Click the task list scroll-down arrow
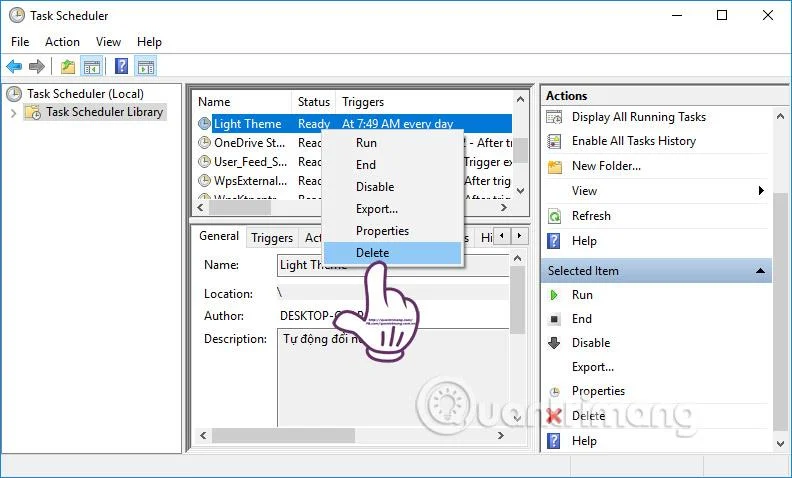The height and width of the screenshot is (478, 792). [521, 190]
